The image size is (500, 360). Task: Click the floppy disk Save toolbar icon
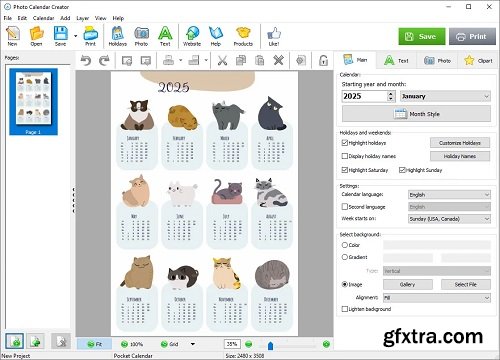pyautogui.click(x=60, y=36)
